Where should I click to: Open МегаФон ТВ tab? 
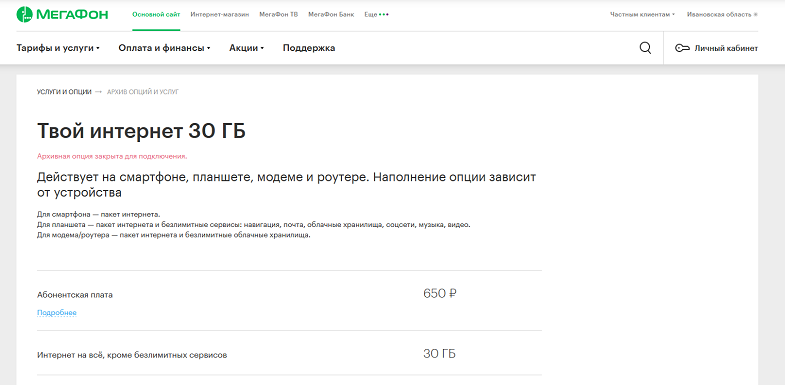click(x=278, y=15)
